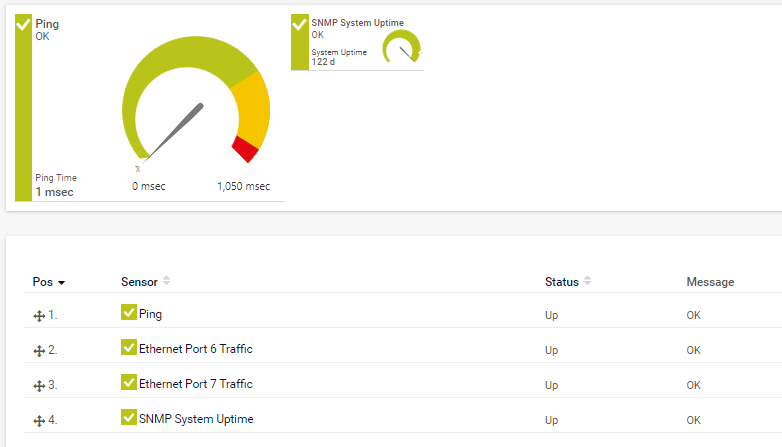Click check icon for Ethernet Port 6 Traffic
Image resolution: width=782 pixels, height=447 pixels.
[x=128, y=348]
